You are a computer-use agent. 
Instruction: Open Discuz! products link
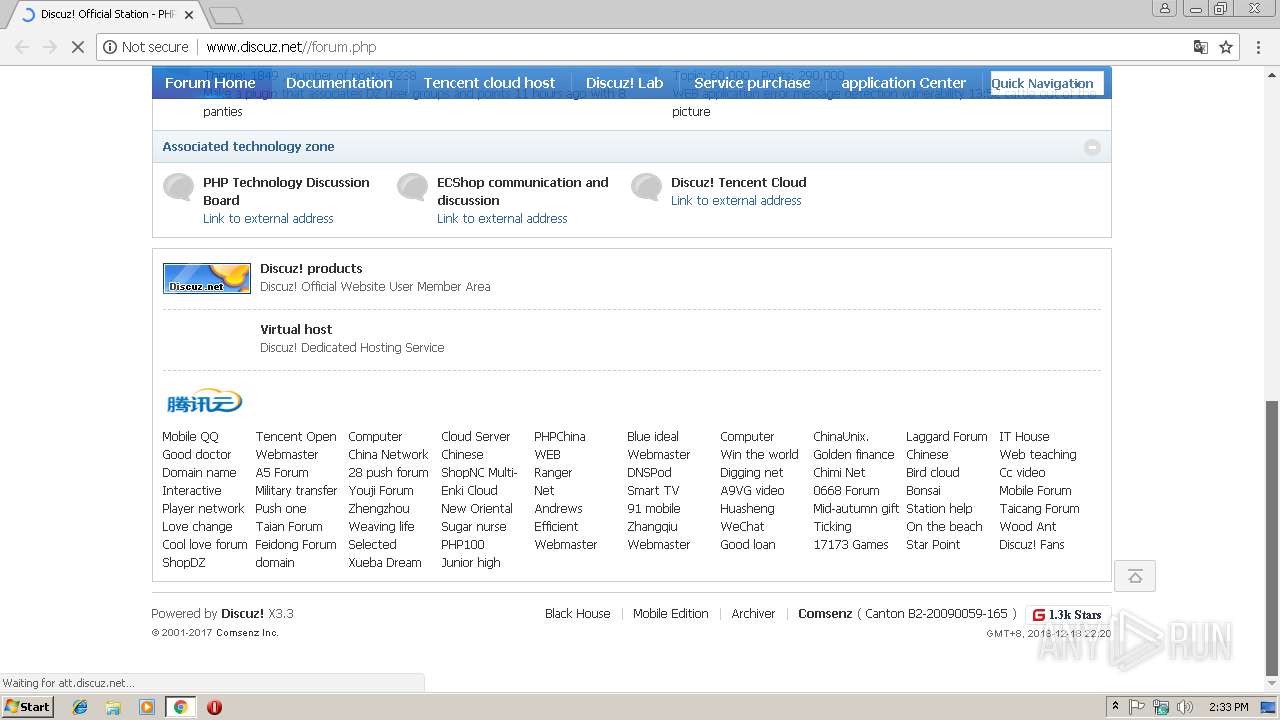tap(311, 268)
